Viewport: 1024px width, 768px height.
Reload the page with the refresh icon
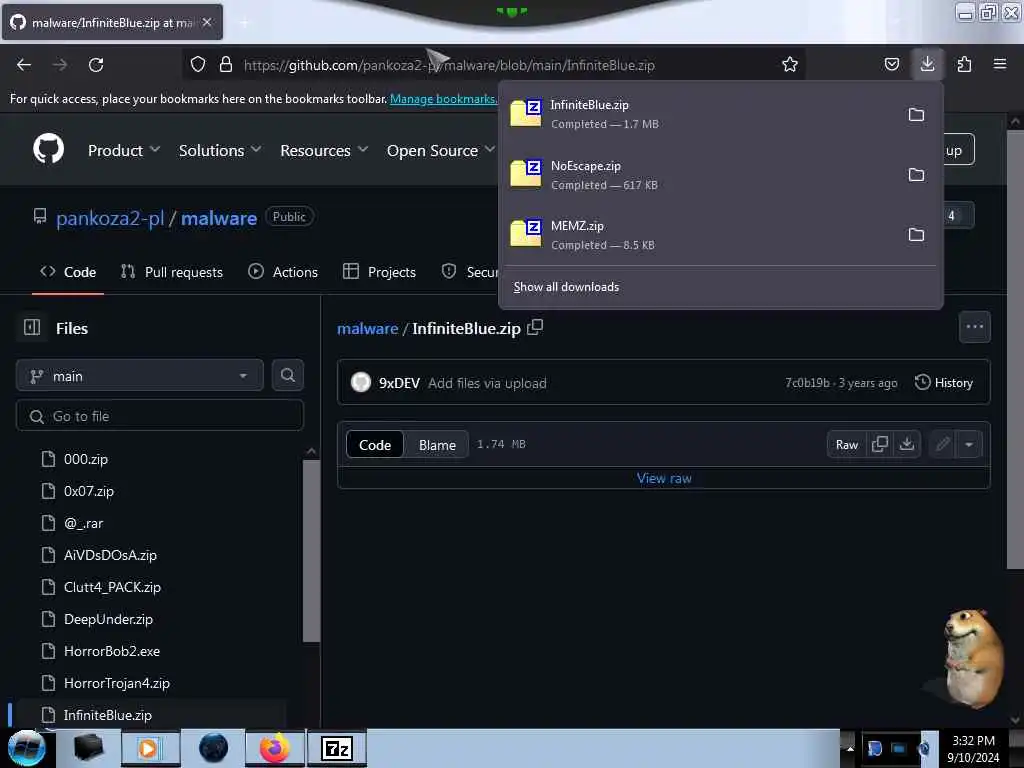click(x=96, y=65)
